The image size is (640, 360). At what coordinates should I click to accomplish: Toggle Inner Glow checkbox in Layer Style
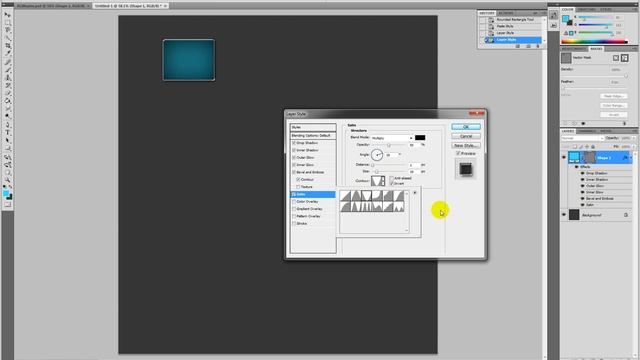coord(294,165)
